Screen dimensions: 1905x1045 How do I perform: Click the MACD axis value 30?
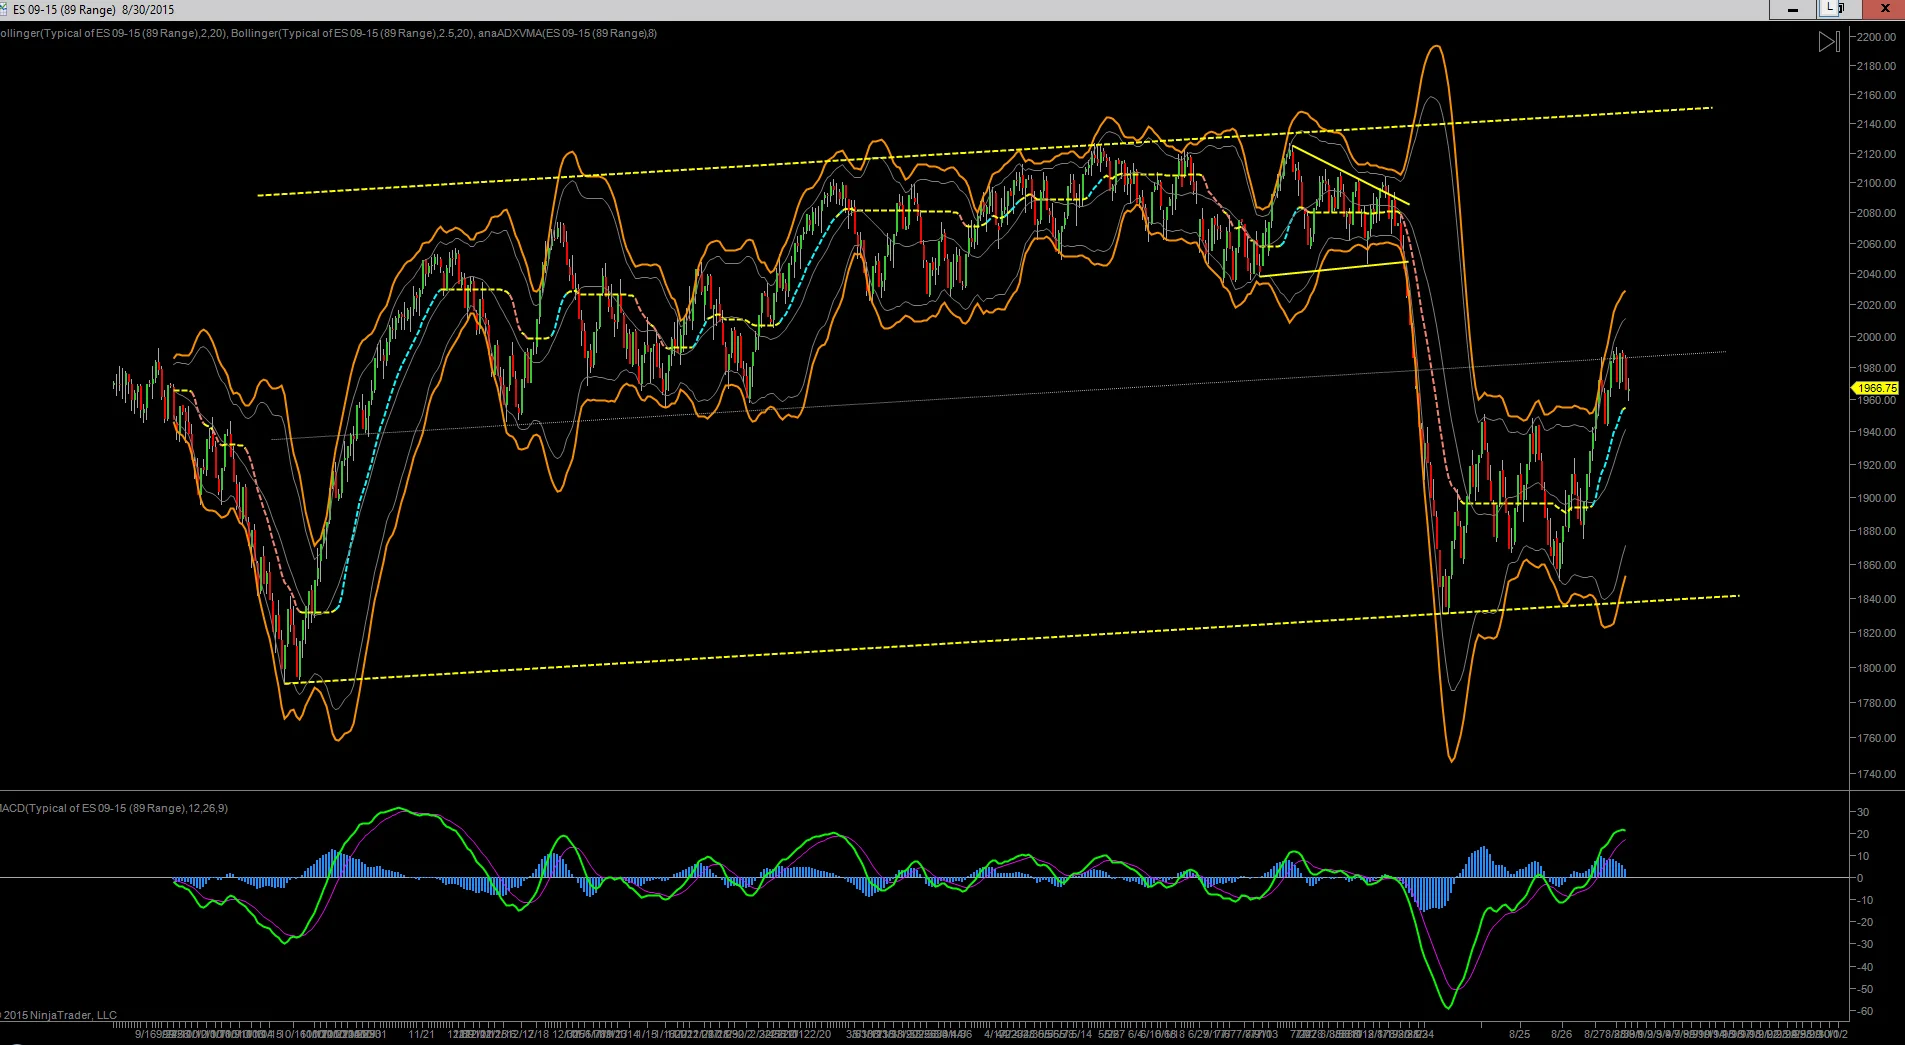coord(1863,812)
